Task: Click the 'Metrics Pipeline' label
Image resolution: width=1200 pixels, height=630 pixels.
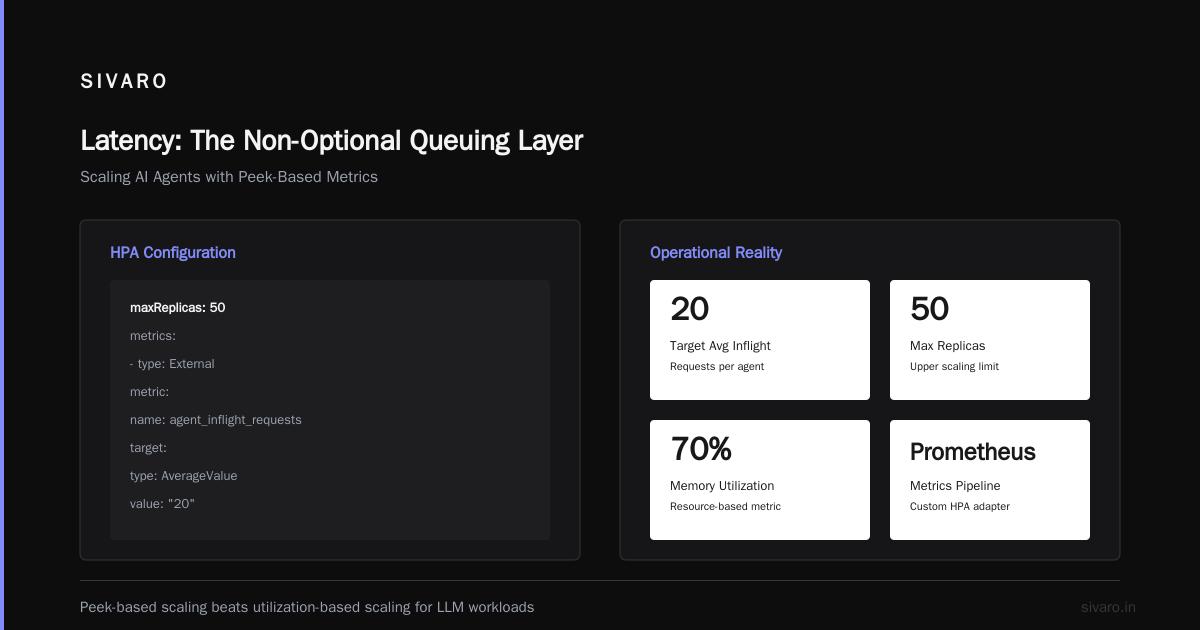Action: 955,486
